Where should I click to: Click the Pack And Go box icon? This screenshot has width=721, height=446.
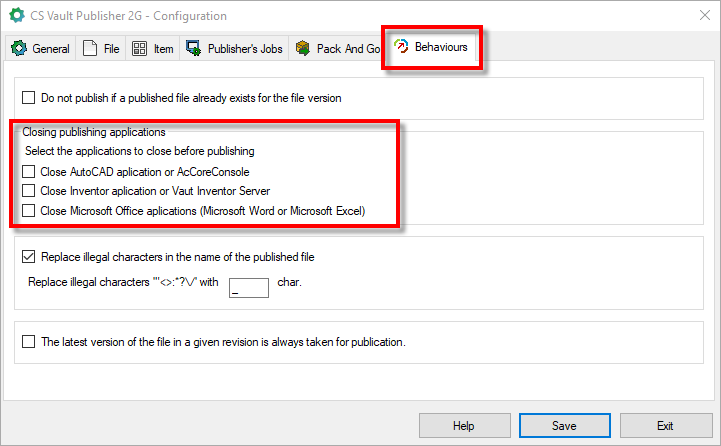pos(303,49)
